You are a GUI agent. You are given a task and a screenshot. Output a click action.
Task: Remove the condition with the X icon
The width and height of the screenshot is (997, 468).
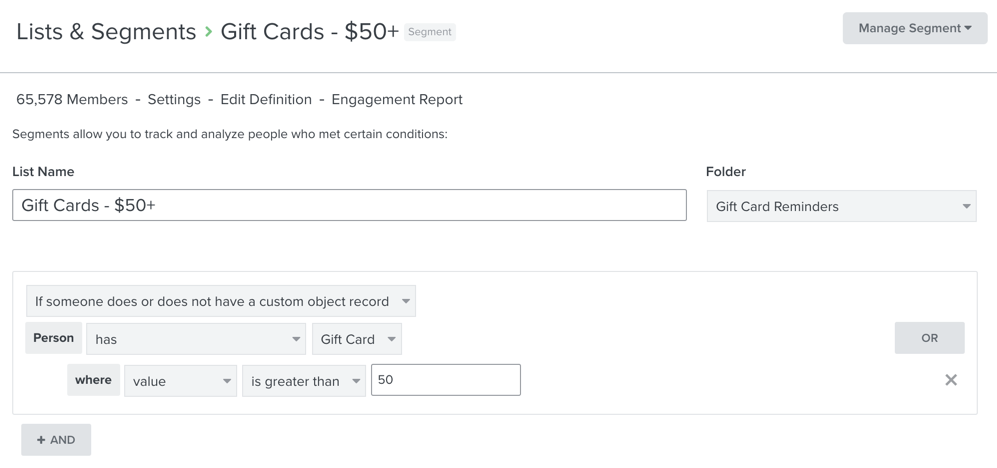951,380
